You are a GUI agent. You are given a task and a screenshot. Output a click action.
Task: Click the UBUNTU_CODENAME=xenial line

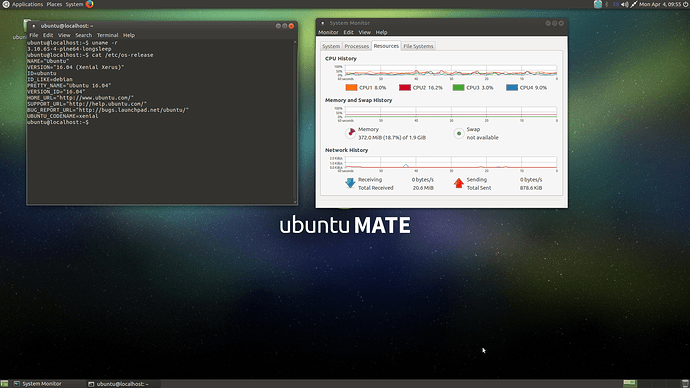(62, 116)
